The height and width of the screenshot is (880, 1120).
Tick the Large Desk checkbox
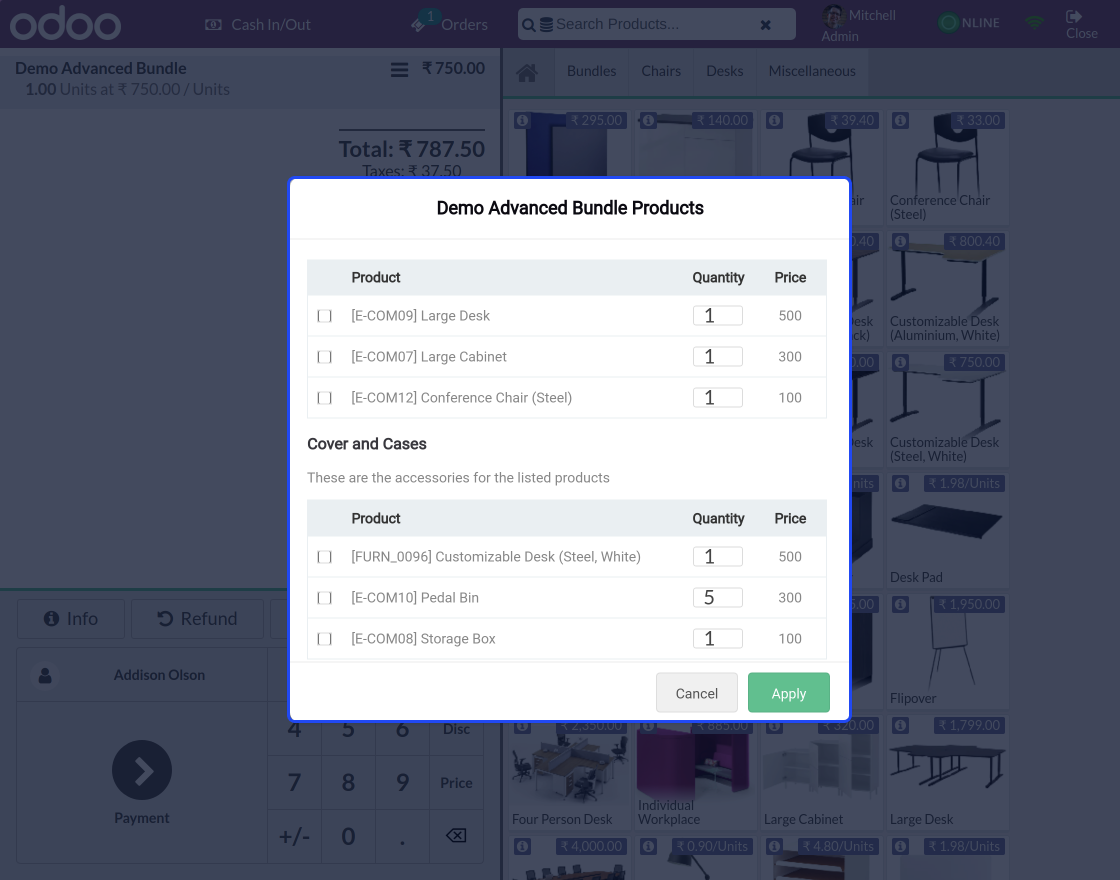(324, 316)
